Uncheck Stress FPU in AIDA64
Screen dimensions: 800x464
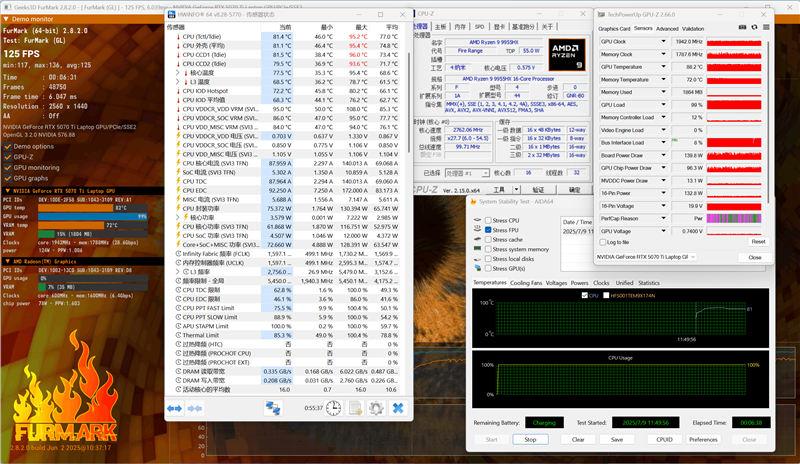(488, 230)
